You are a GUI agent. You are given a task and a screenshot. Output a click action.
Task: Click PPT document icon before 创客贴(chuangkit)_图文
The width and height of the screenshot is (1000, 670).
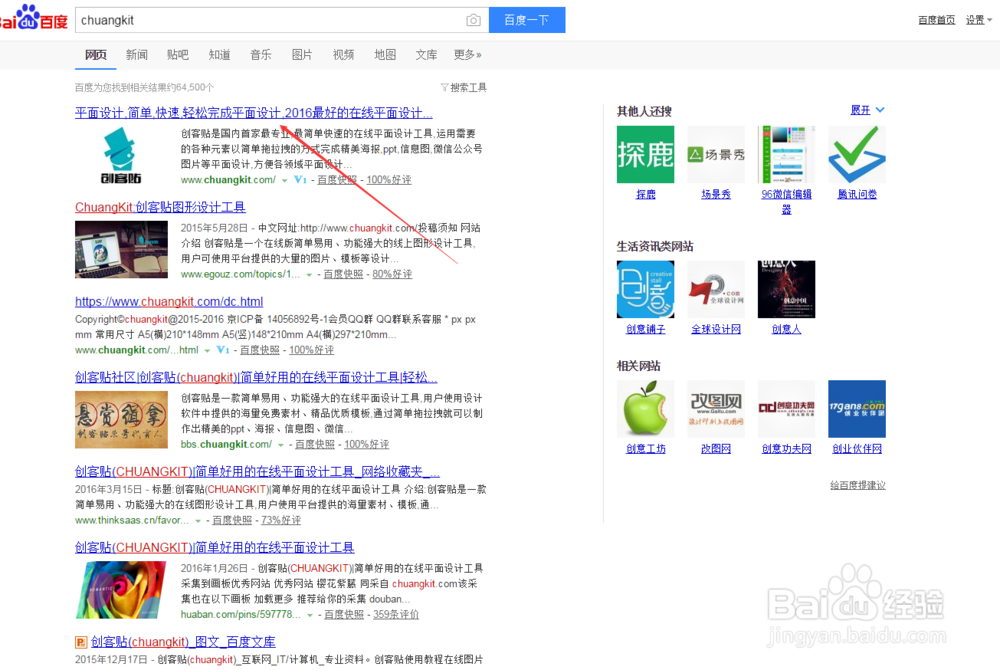(x=81, y=642)
